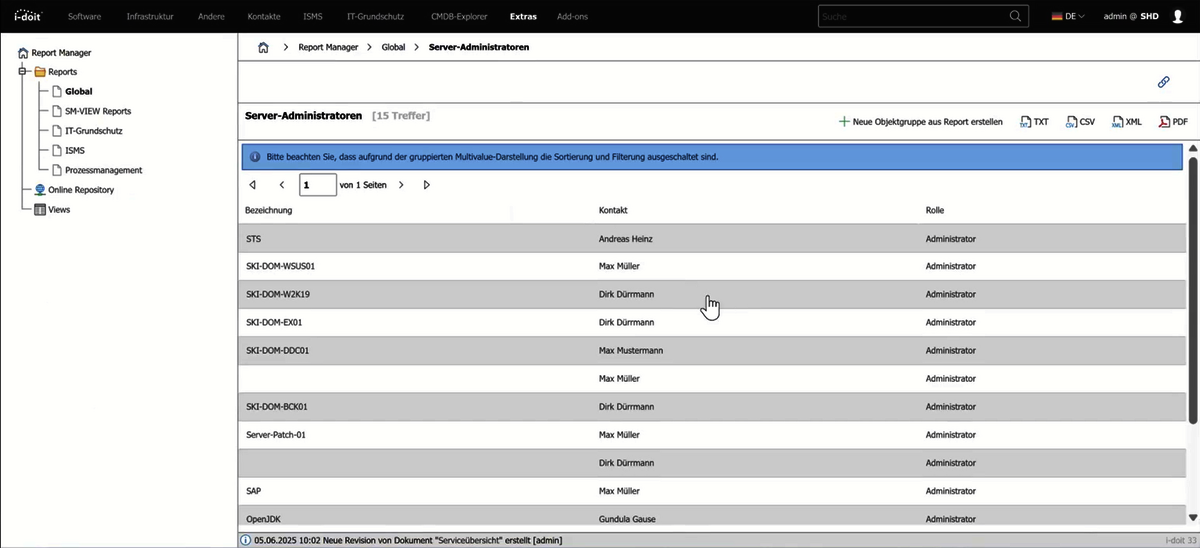Export report as CSV
This screenshot has width=1200, height=548.
coord(1081,122)
